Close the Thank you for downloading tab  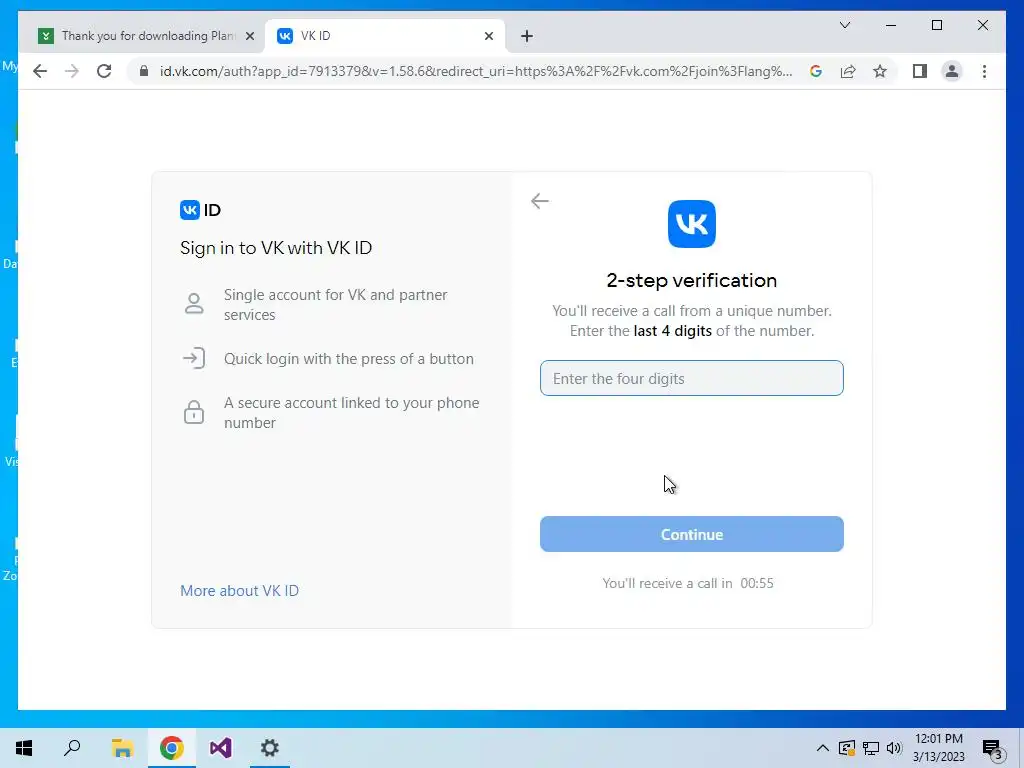tap(249, 36)
